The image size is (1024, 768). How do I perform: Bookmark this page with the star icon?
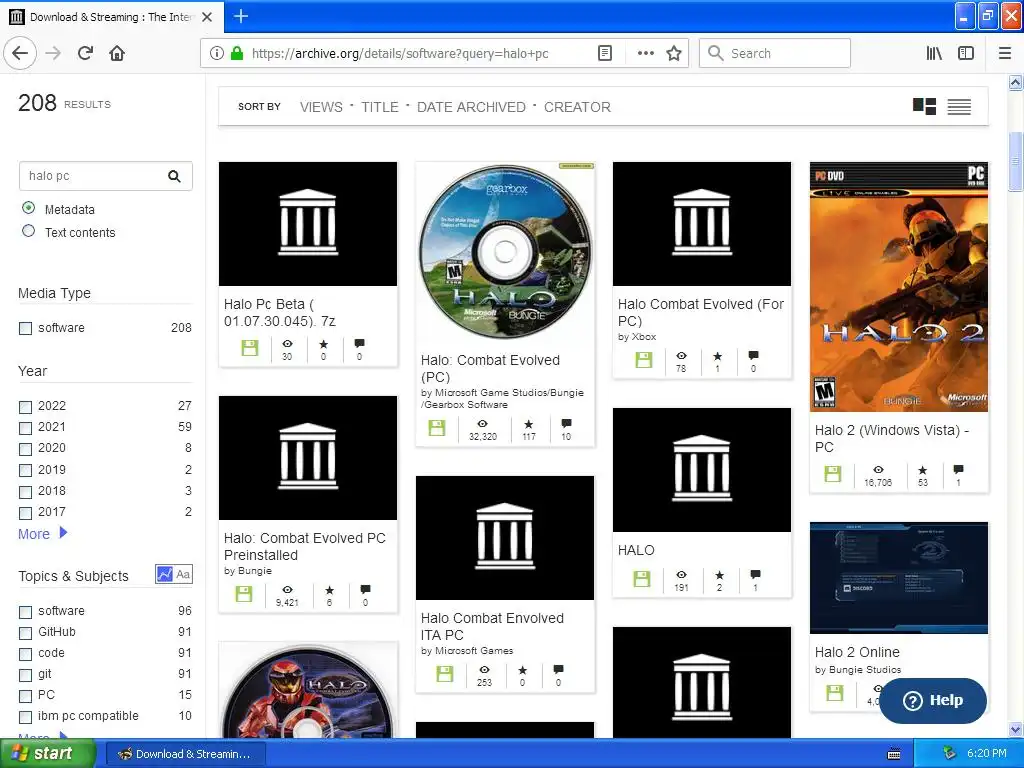674,53
